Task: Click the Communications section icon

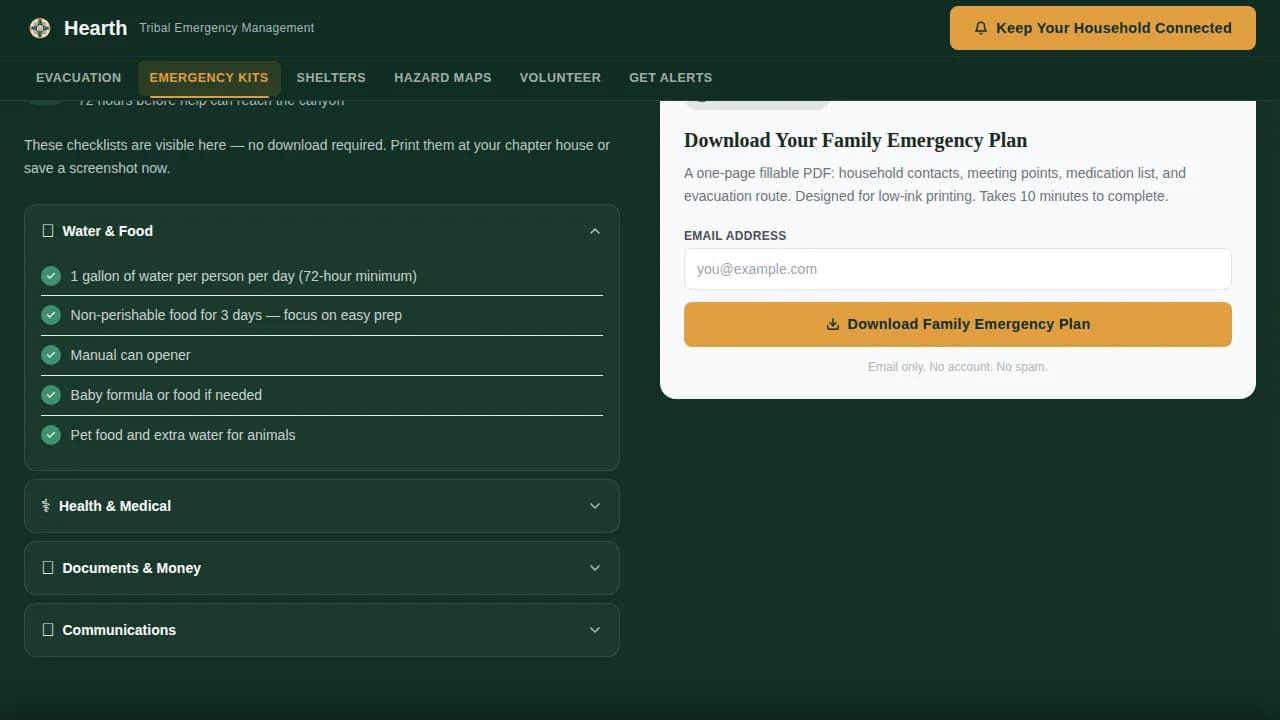Action: (48, 630)
